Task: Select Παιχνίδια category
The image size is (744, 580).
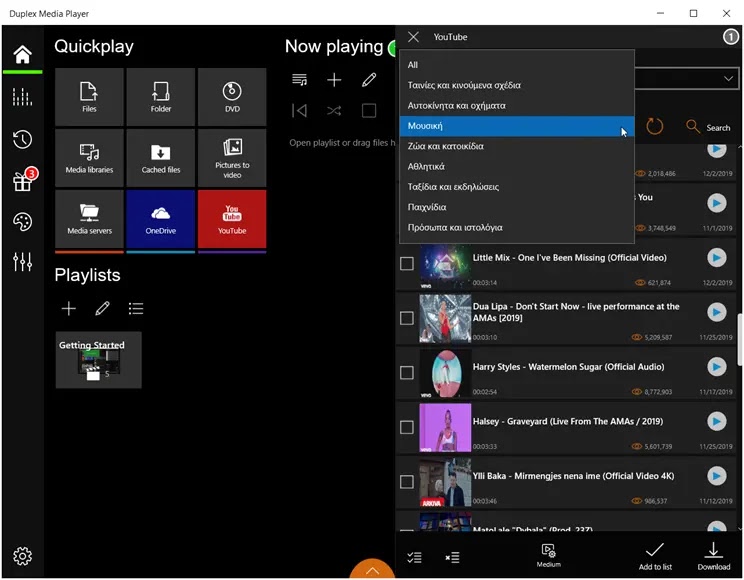Action: 517,207
